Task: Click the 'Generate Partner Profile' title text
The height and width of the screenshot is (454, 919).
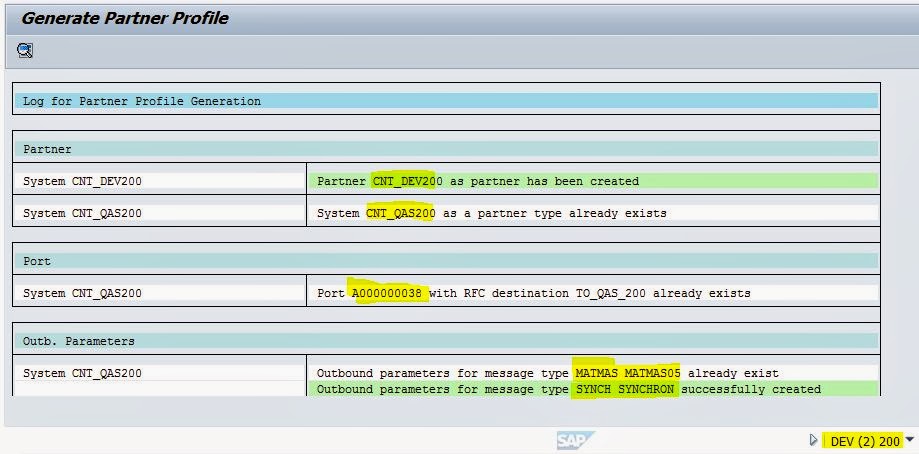Action: 125,18
